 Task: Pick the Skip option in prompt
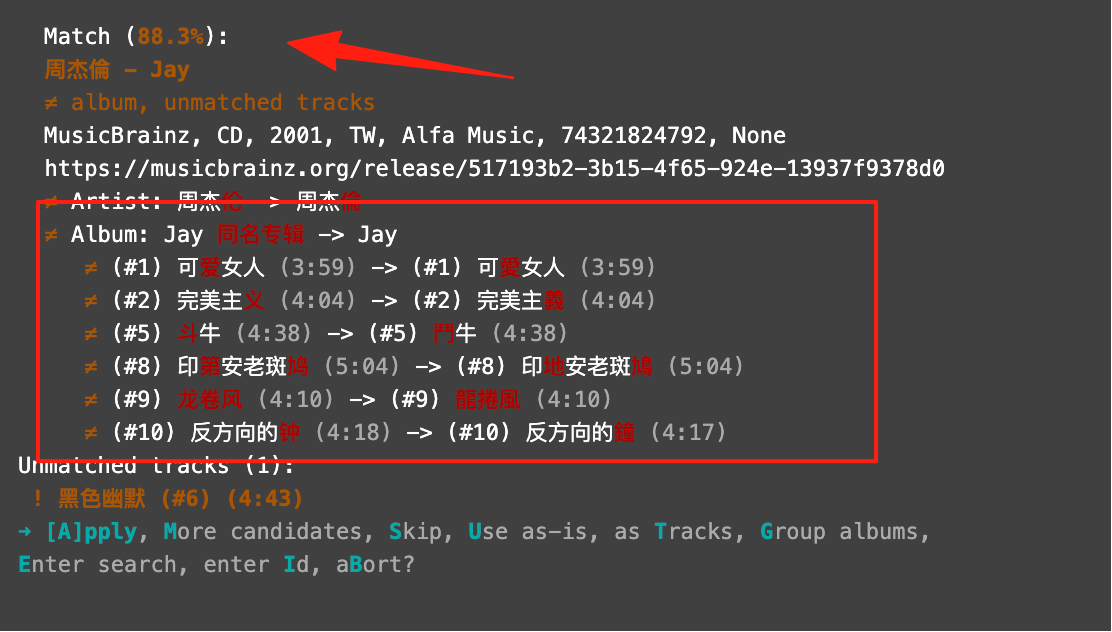pyautogui.click(x=415, y=531)
